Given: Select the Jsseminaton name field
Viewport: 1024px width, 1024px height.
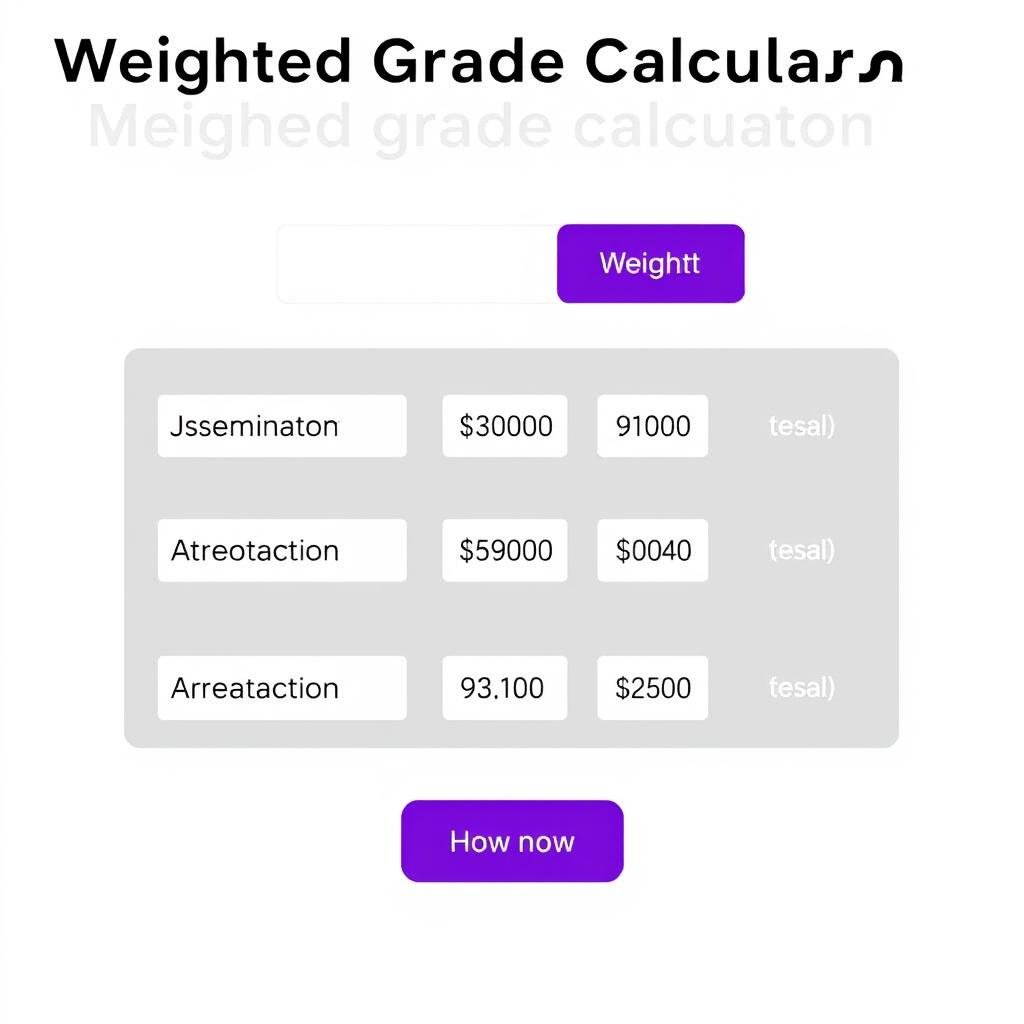Looking at the screenshot, I should (281, 425).
